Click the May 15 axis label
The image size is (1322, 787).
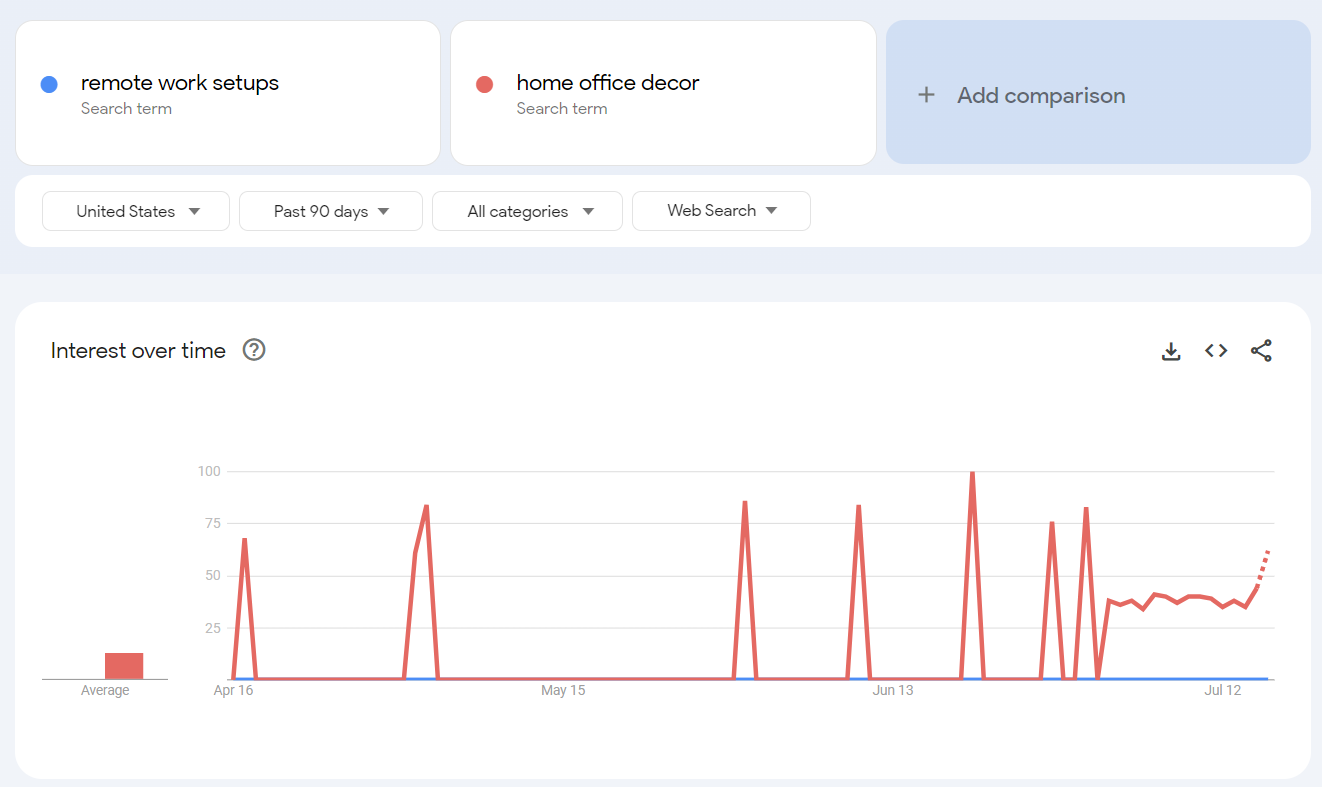click(x=563, y=691)
